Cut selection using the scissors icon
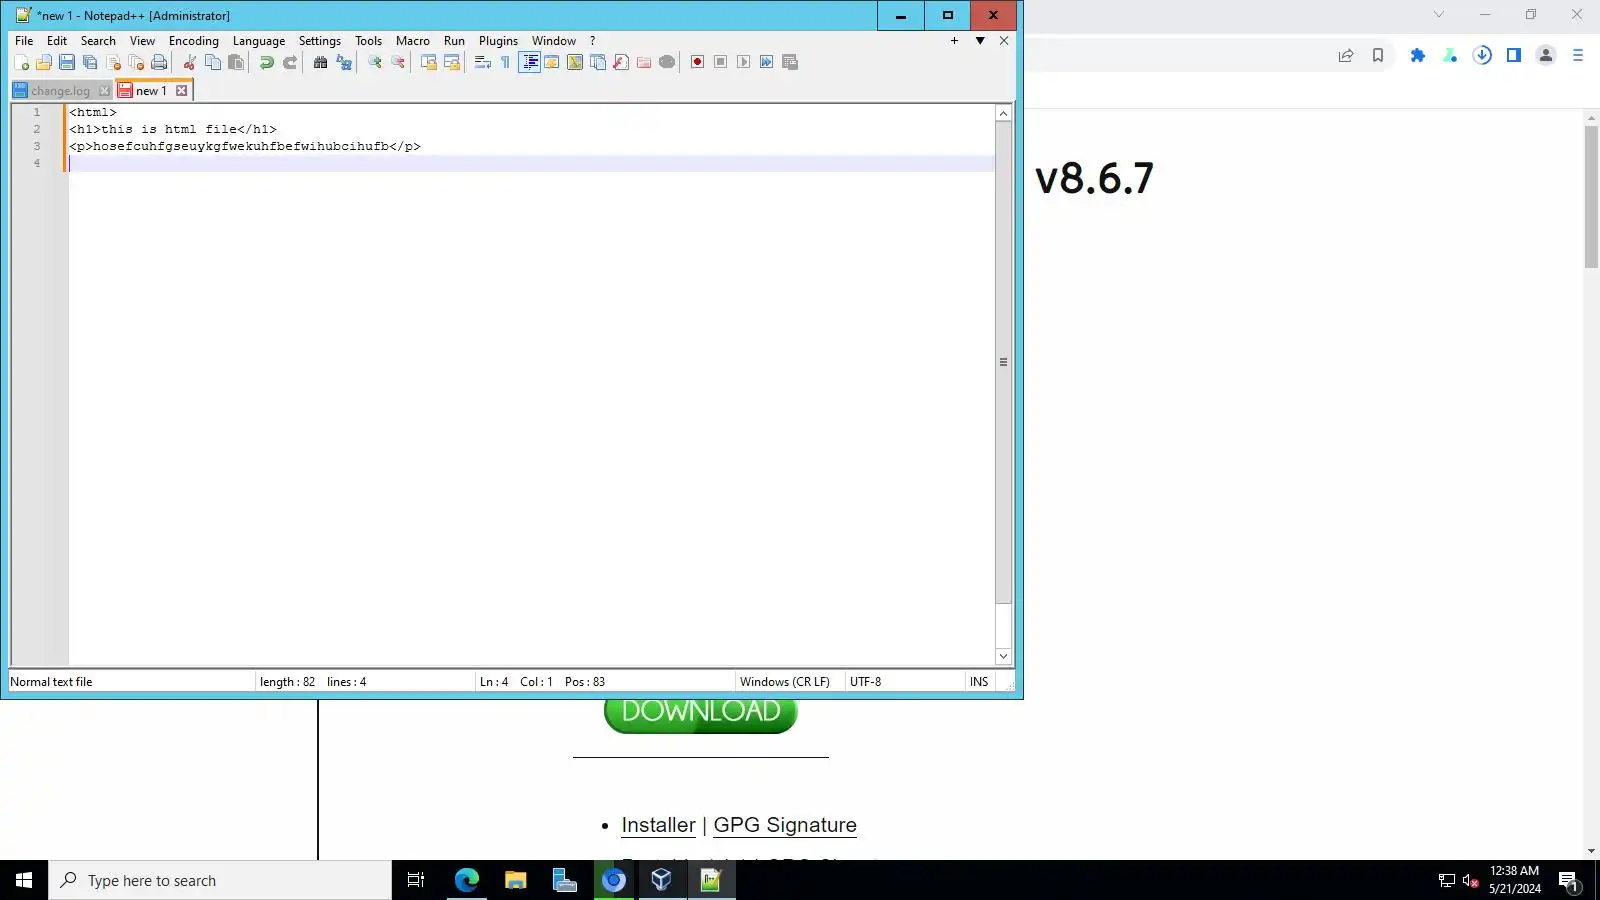1600x900 pixels. [x=189, y=62]
